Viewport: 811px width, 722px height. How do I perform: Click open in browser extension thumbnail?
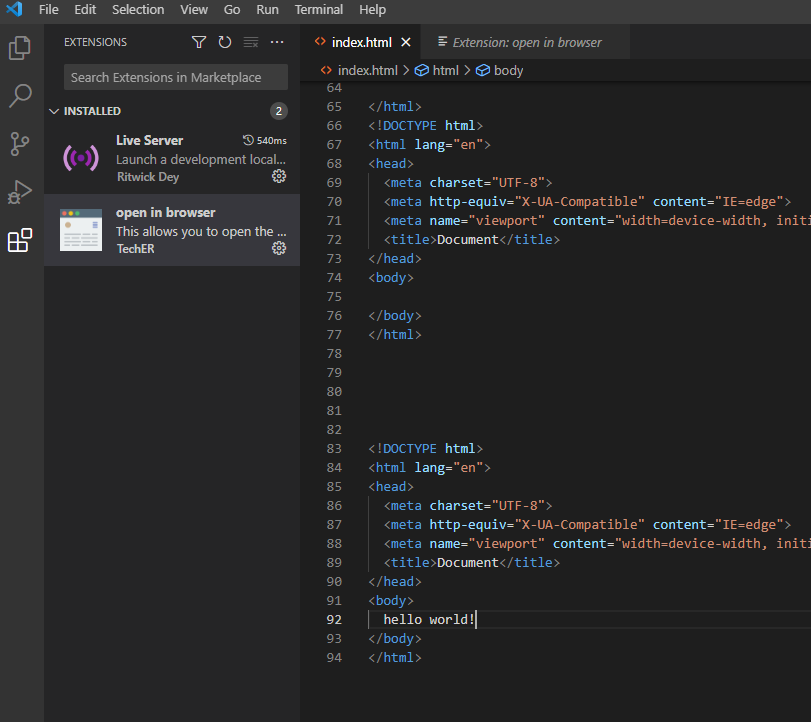[81, 230]
